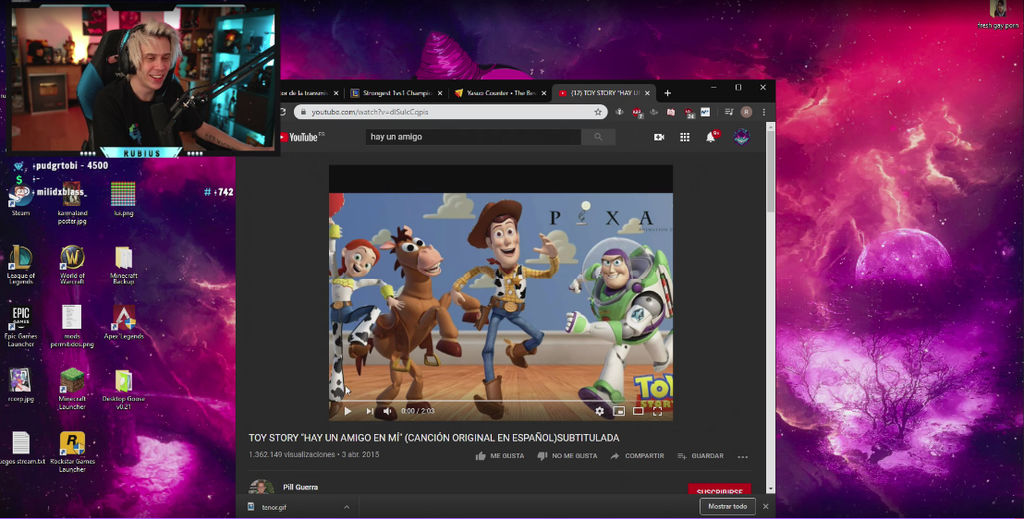Open the video player settings gear

pyautogui.click(x=600, y=411)
